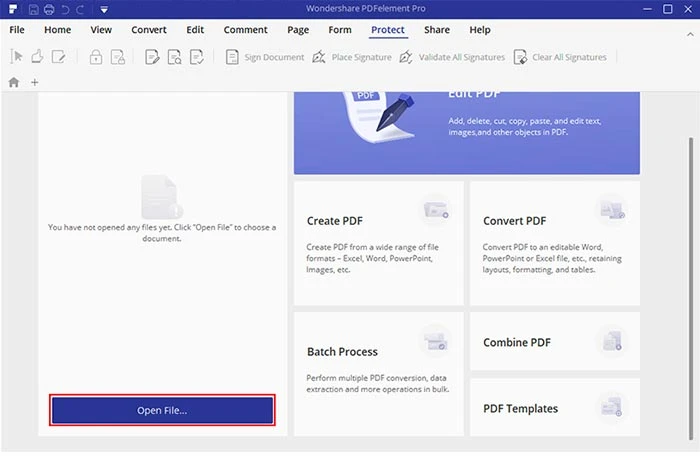This screenshot has width=700, height=470.
Task: Go to the Home tab house icon
Action: point(14,82)
